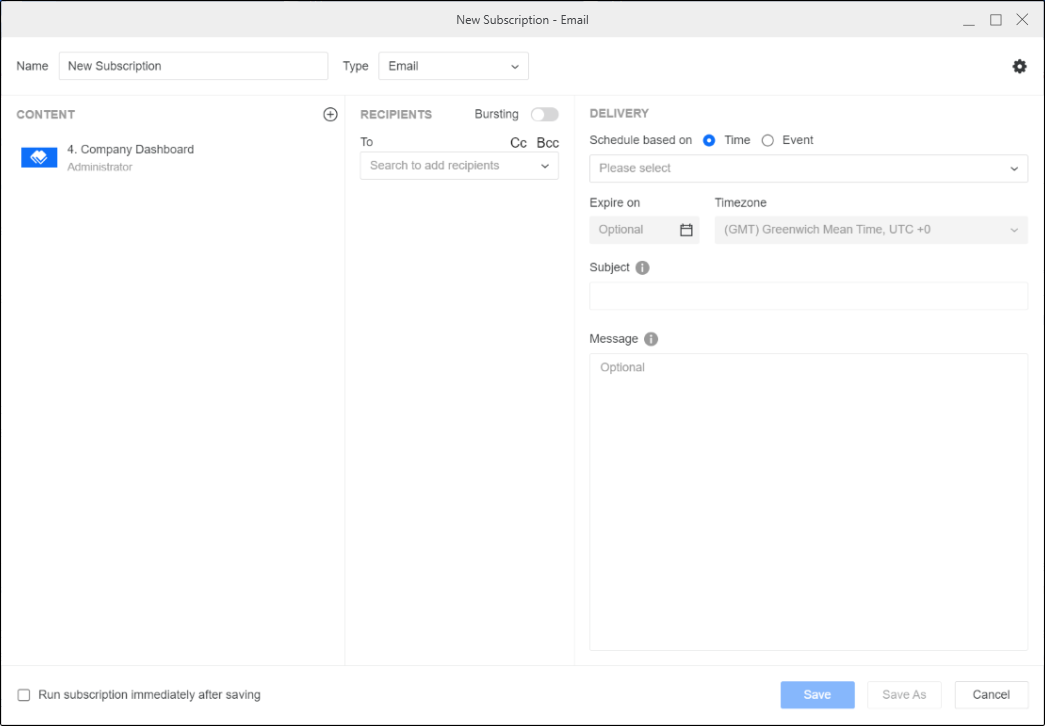
Task: Check Run subscription immediately after saving
Action: coord(24,695)
